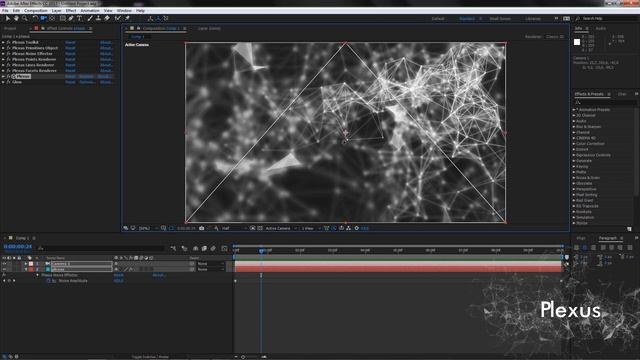Screen dimensions: 640x360
Task: Toggle the fx switch for Plexus Points Renderer
Action: (8, 59)
